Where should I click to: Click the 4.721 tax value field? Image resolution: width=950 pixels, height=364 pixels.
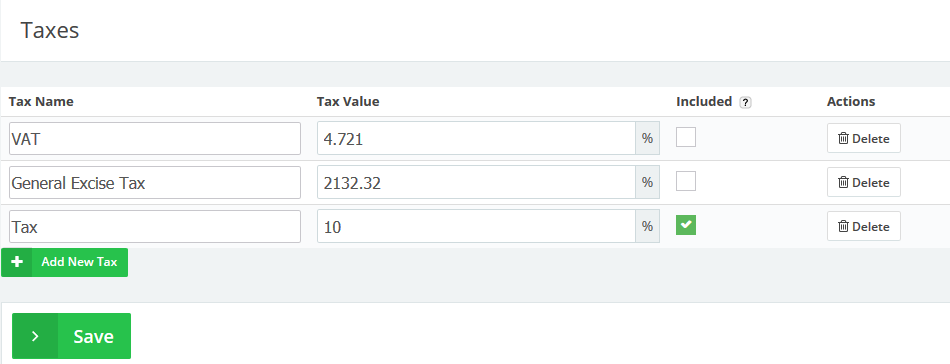click(x=476, y=139)
